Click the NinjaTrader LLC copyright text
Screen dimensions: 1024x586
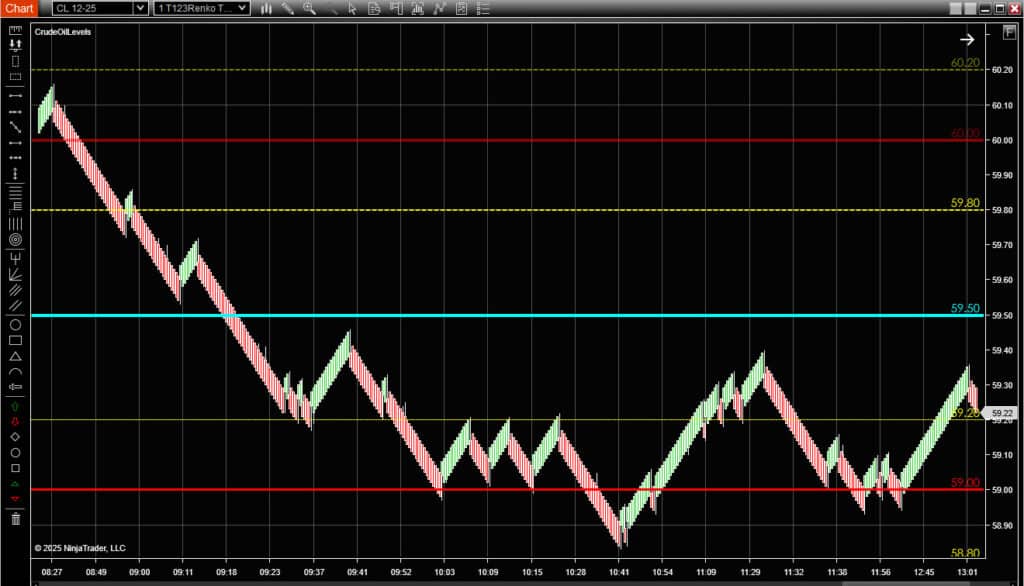(78, 547)
